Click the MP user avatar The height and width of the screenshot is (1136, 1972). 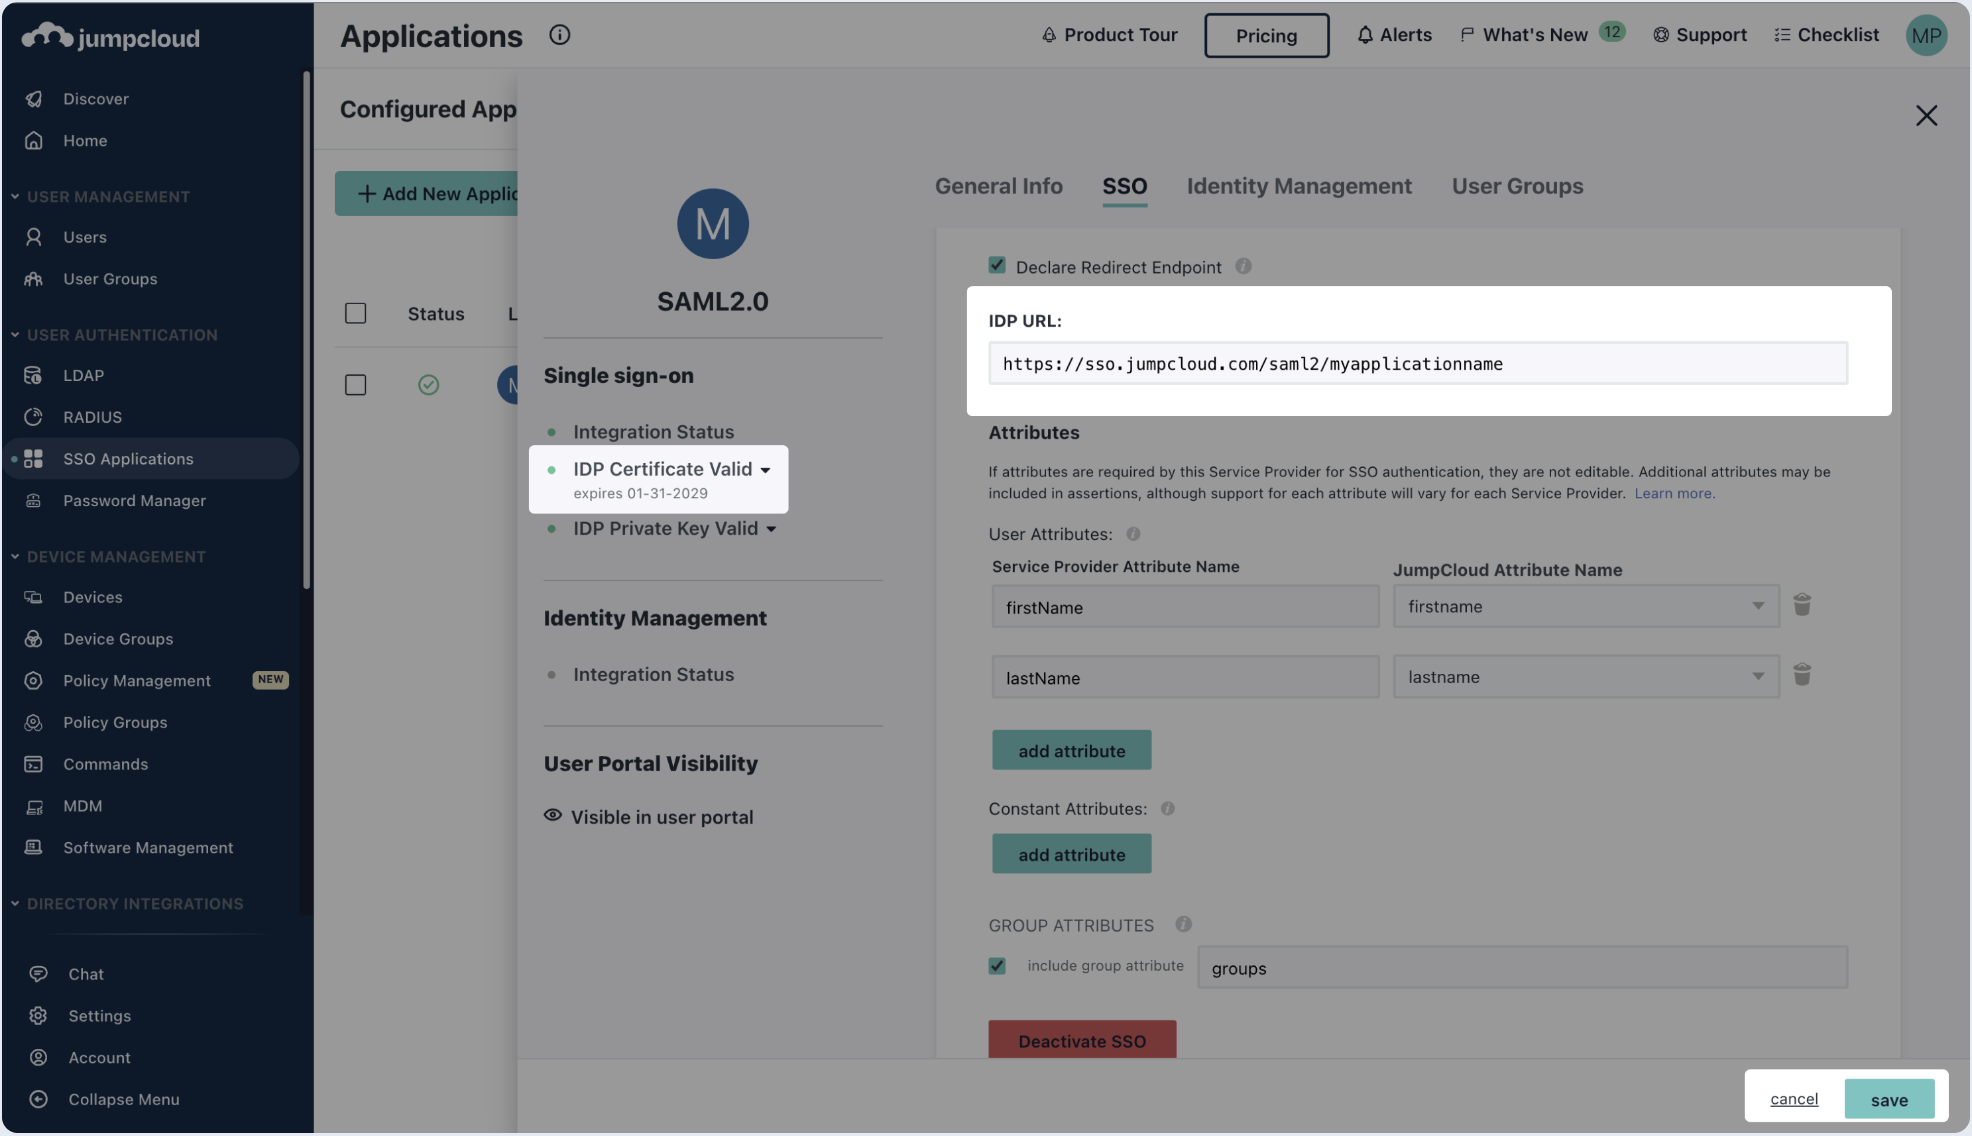click(x=1926, y=36)
